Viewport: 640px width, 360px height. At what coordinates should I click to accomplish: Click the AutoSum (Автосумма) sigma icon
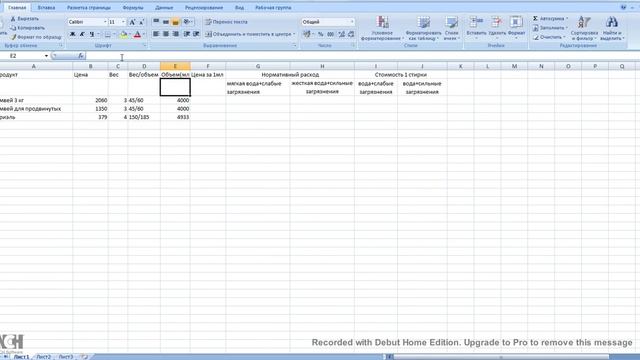tap(535, 19)
